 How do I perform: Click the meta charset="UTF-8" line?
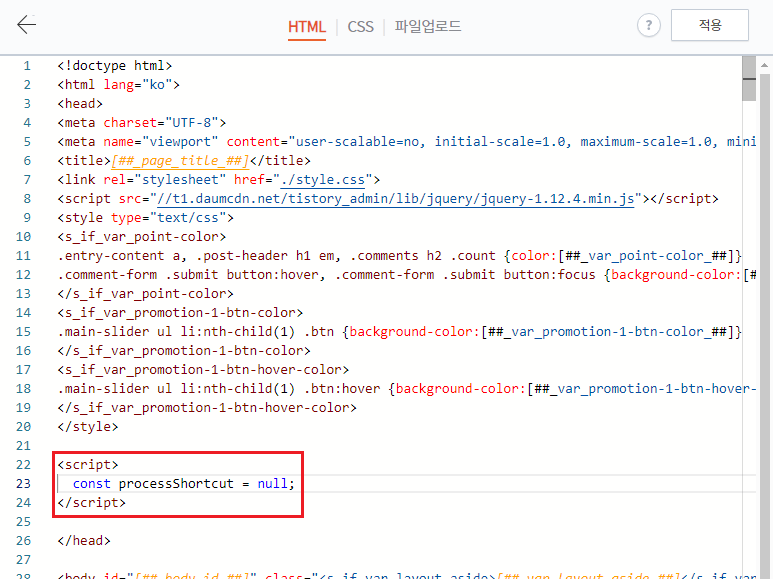pos(141,123)
